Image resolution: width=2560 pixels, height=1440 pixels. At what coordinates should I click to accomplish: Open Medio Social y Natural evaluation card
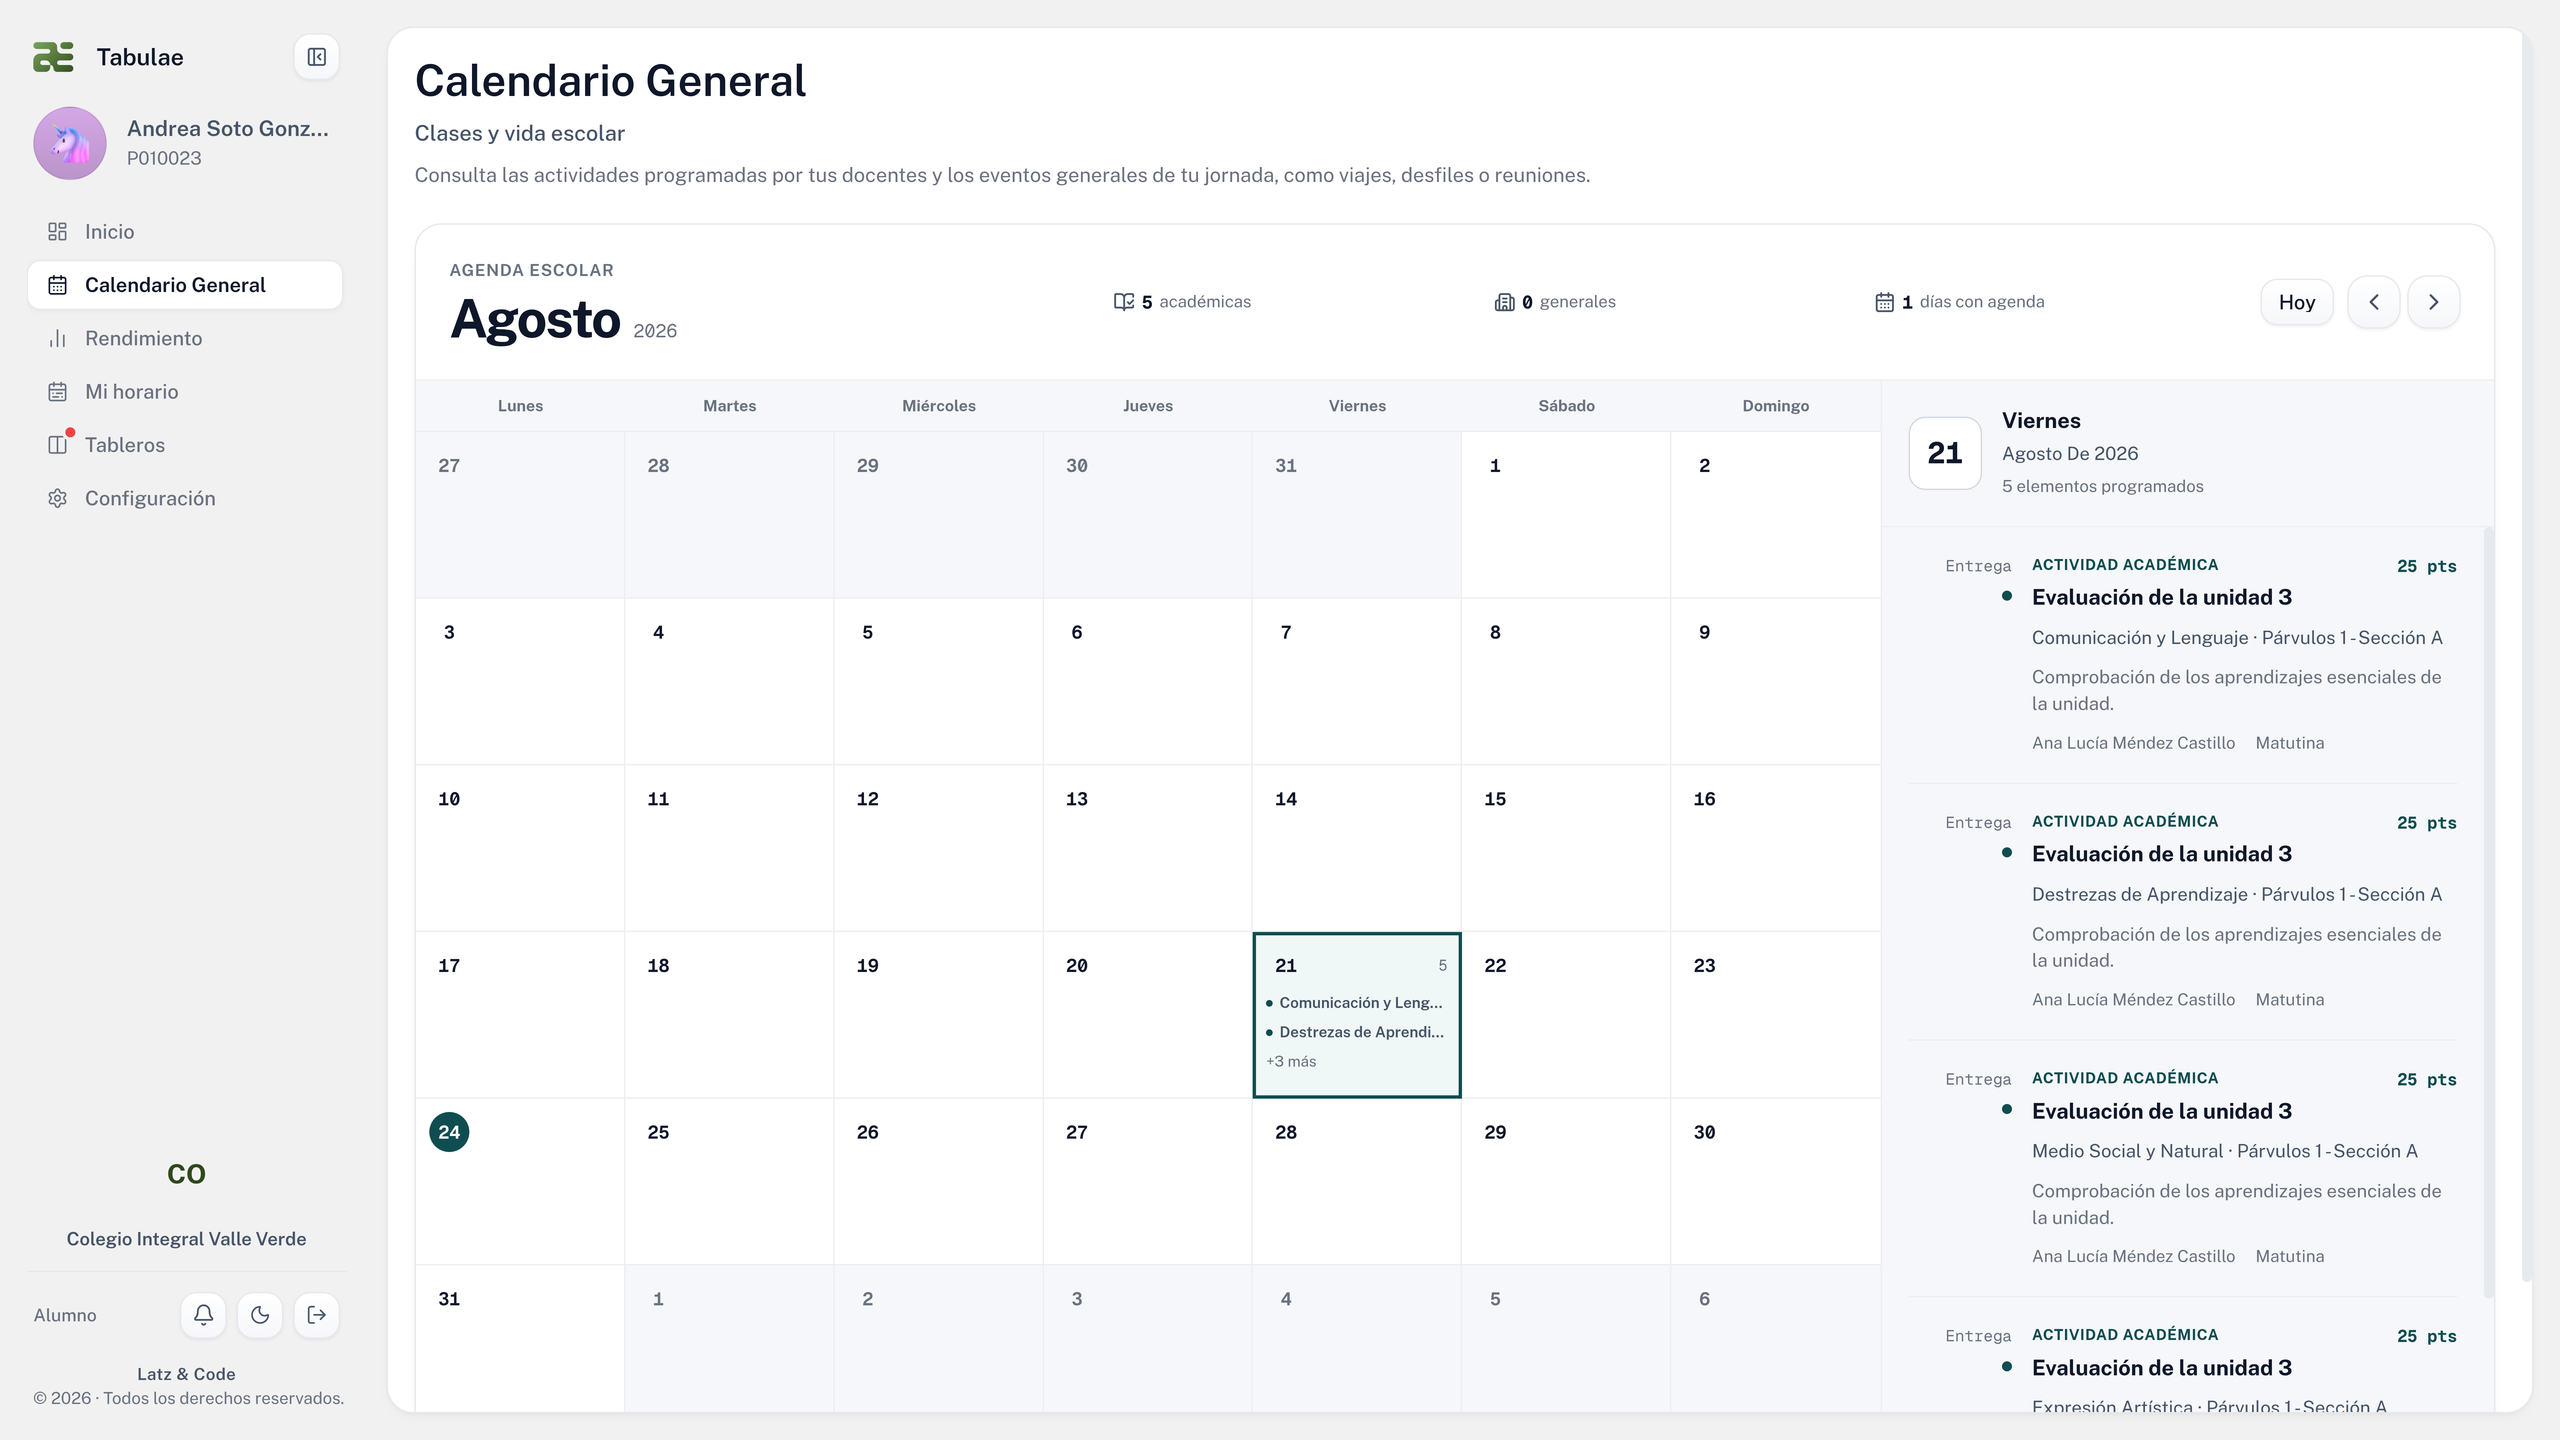(x=2184, y=1168)
